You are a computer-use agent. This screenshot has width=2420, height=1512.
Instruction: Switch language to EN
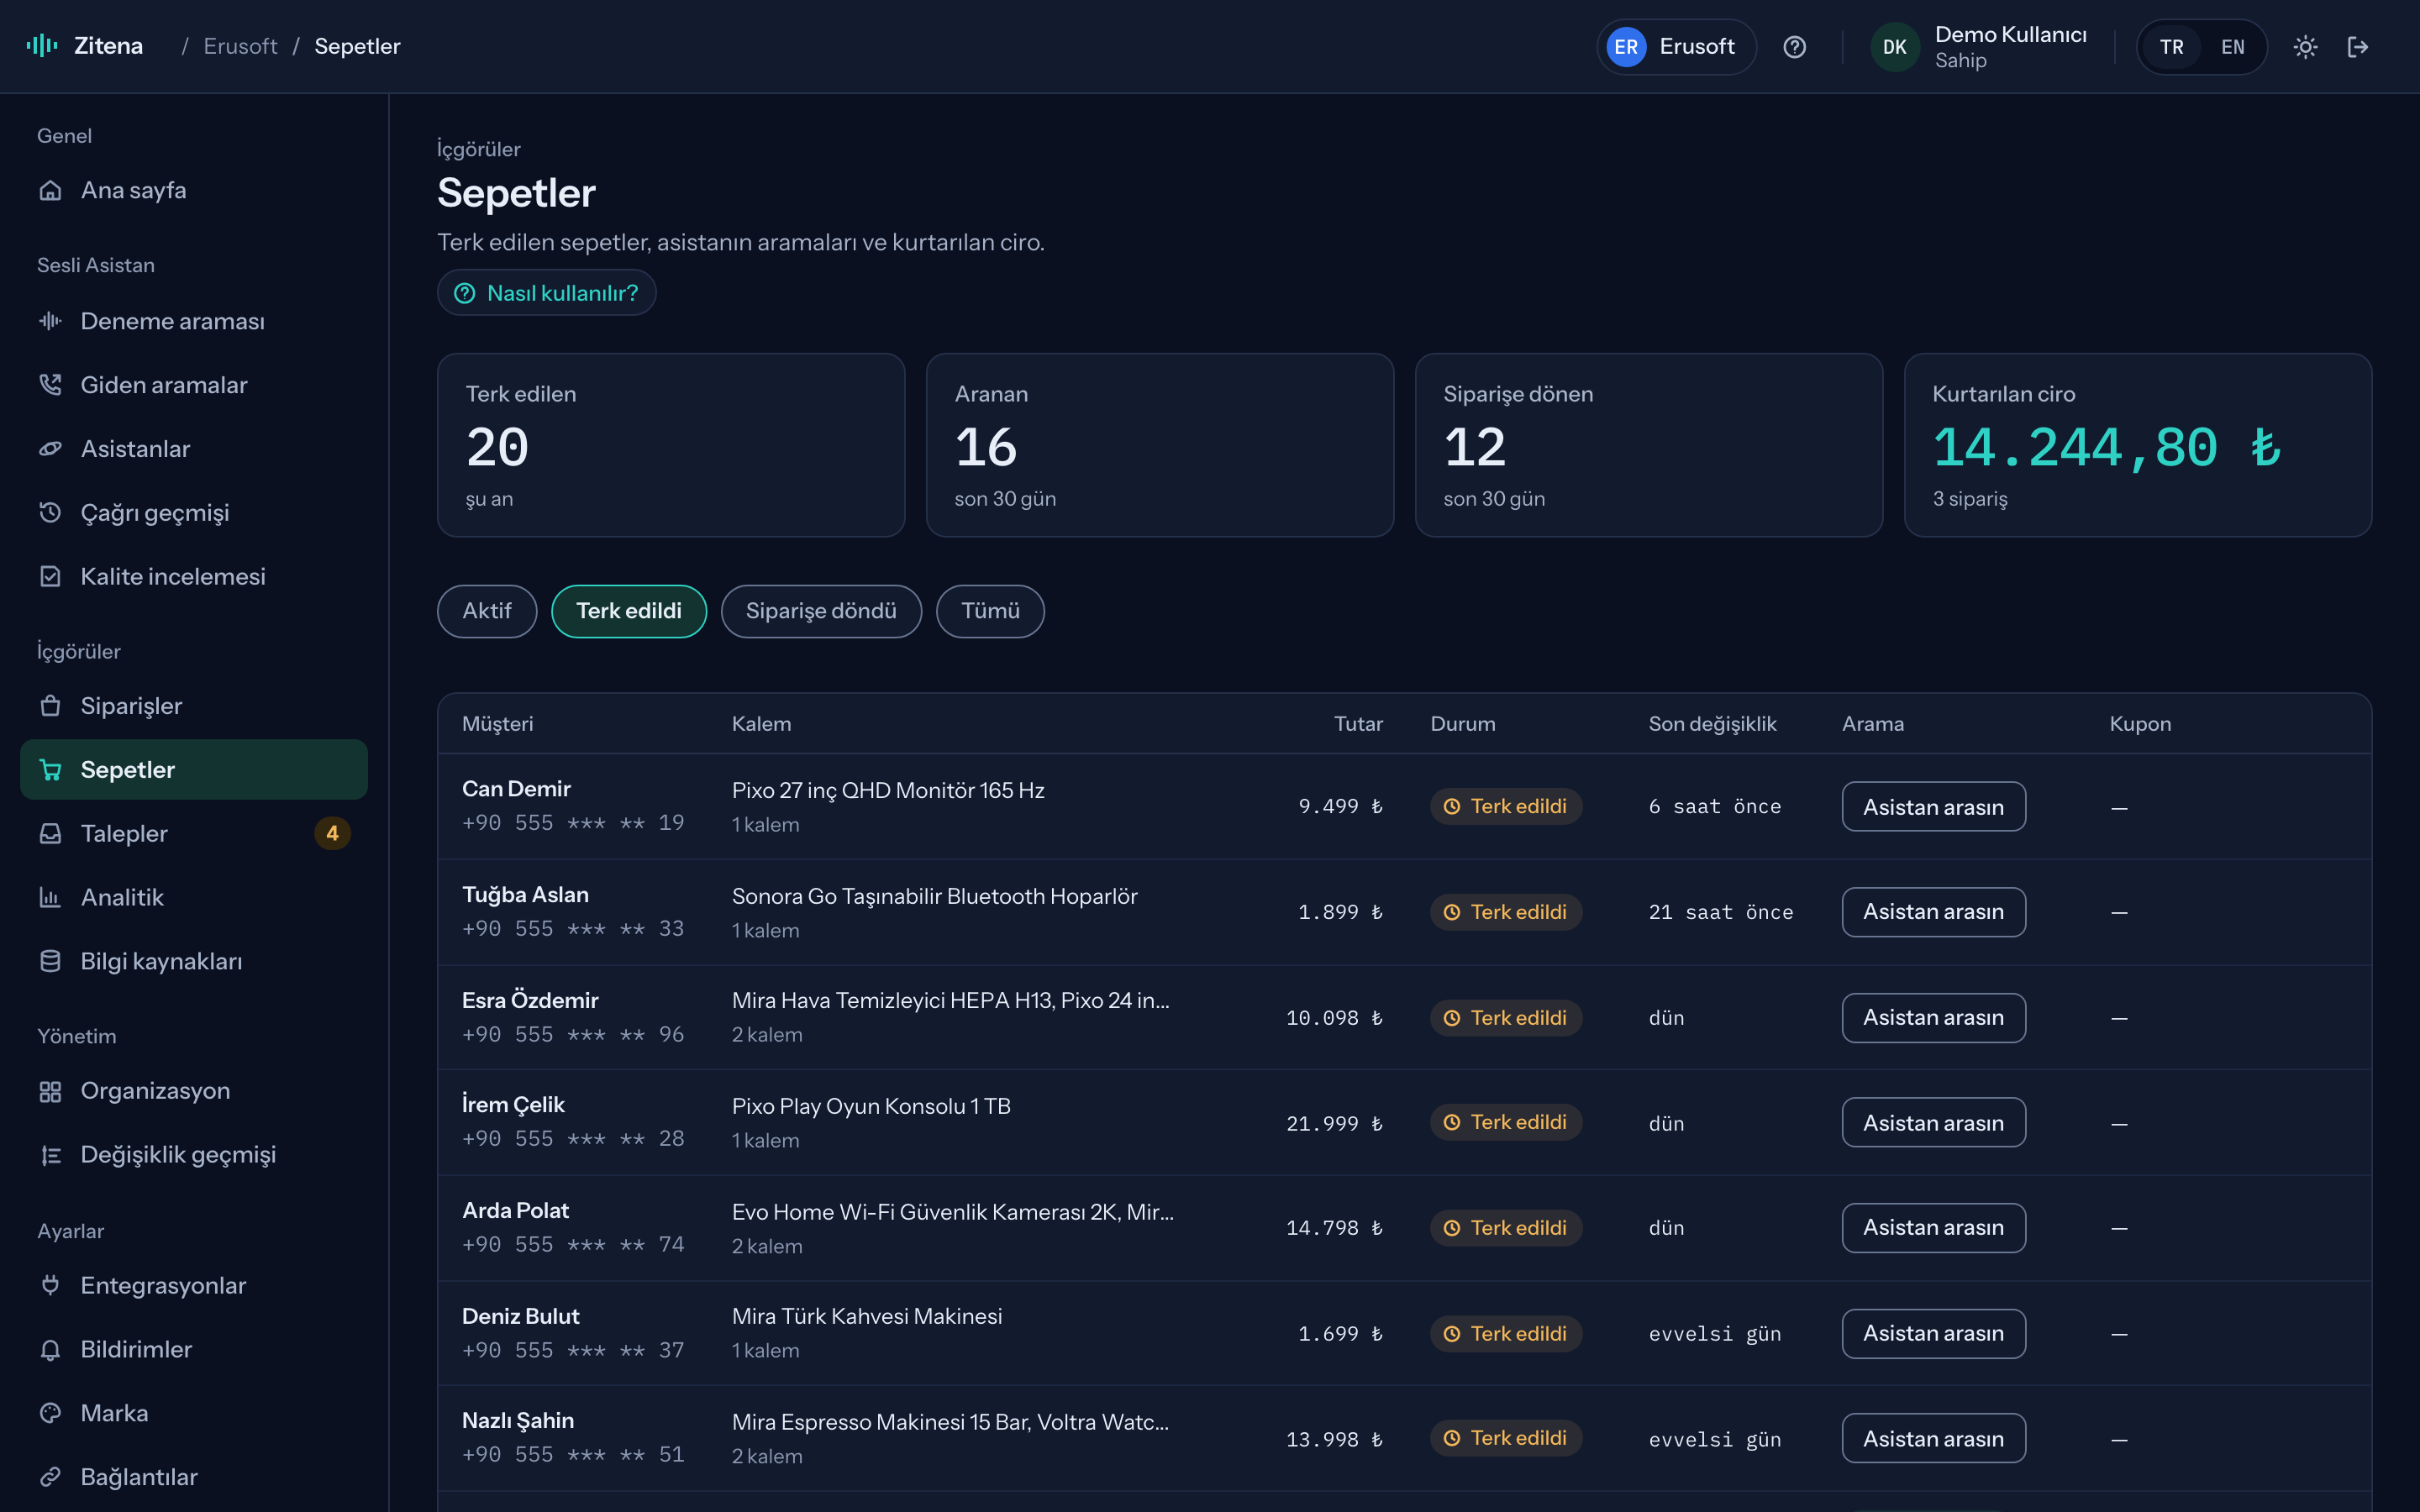click(2232, 47)
